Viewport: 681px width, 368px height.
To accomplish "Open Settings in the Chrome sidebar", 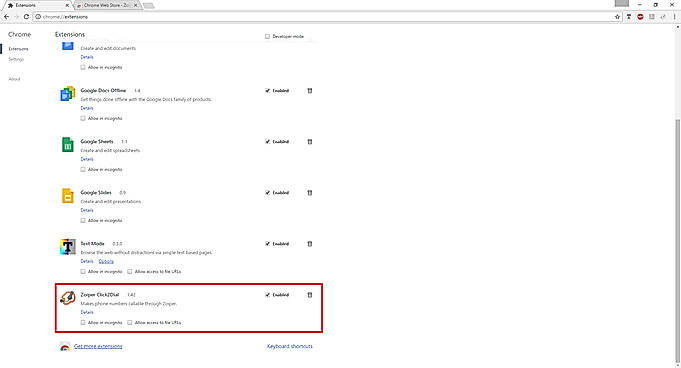I will 16,59.
